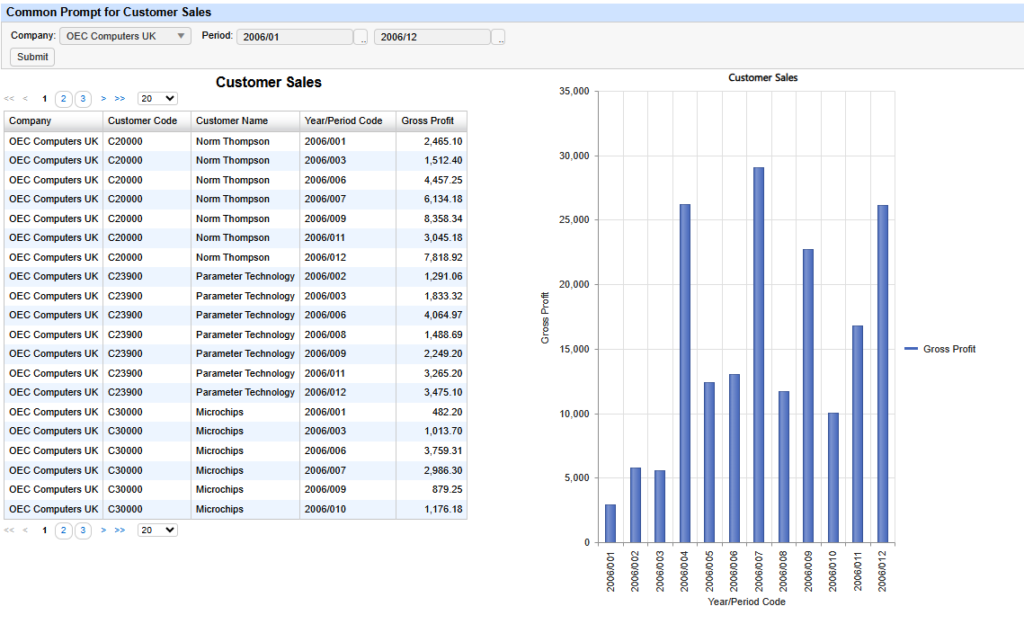
Task: Click first page arrows in top pager
Action: click(9, 99)
